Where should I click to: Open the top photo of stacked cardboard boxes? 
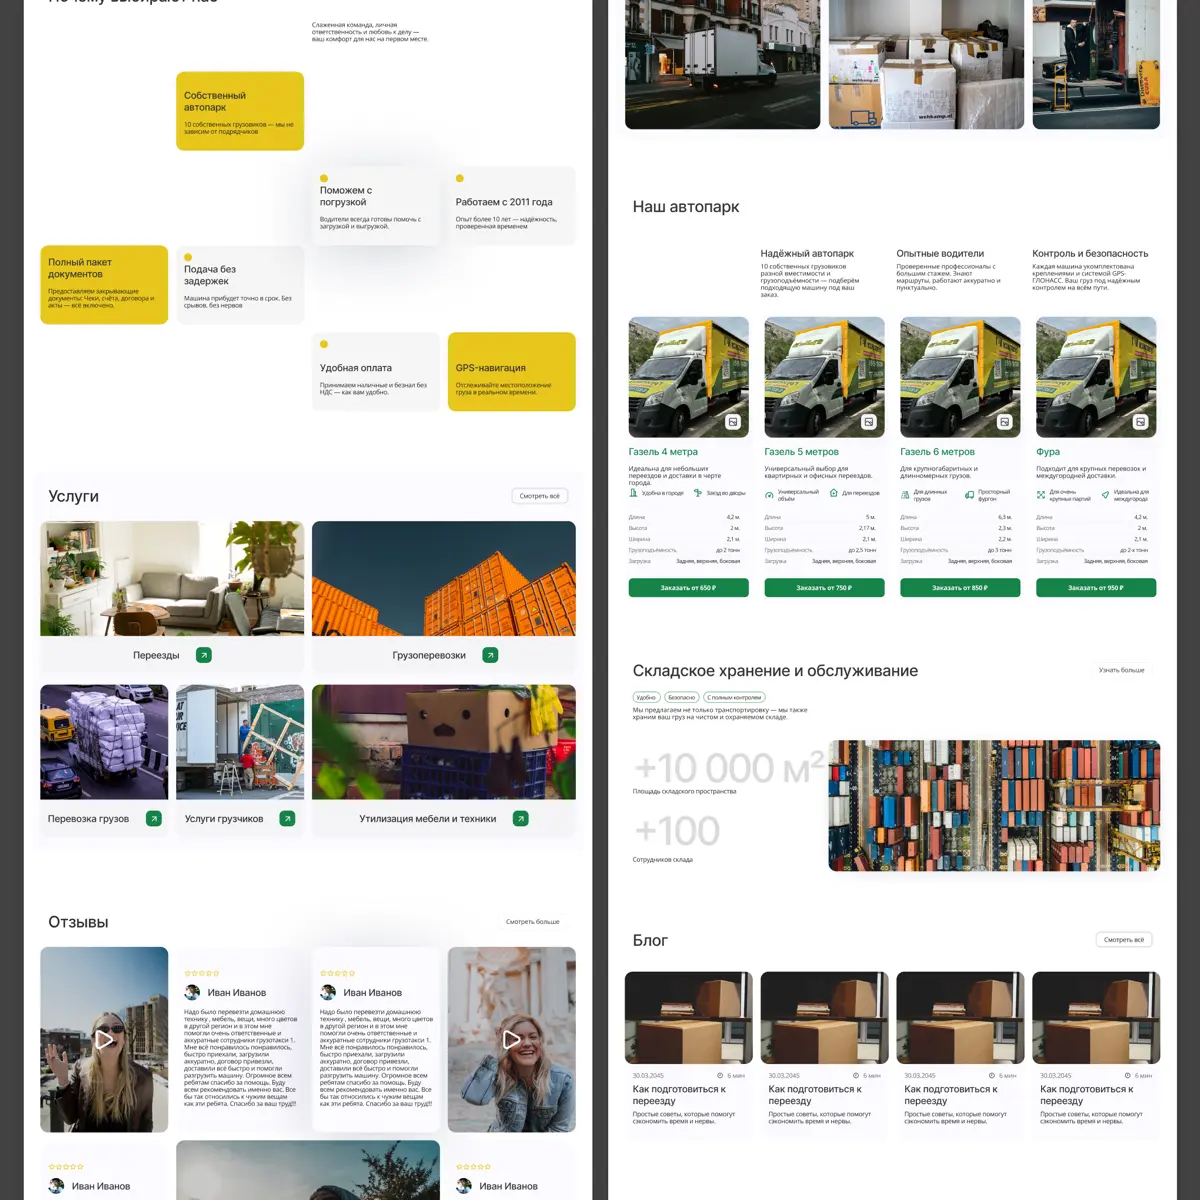(x=926, y=64)
